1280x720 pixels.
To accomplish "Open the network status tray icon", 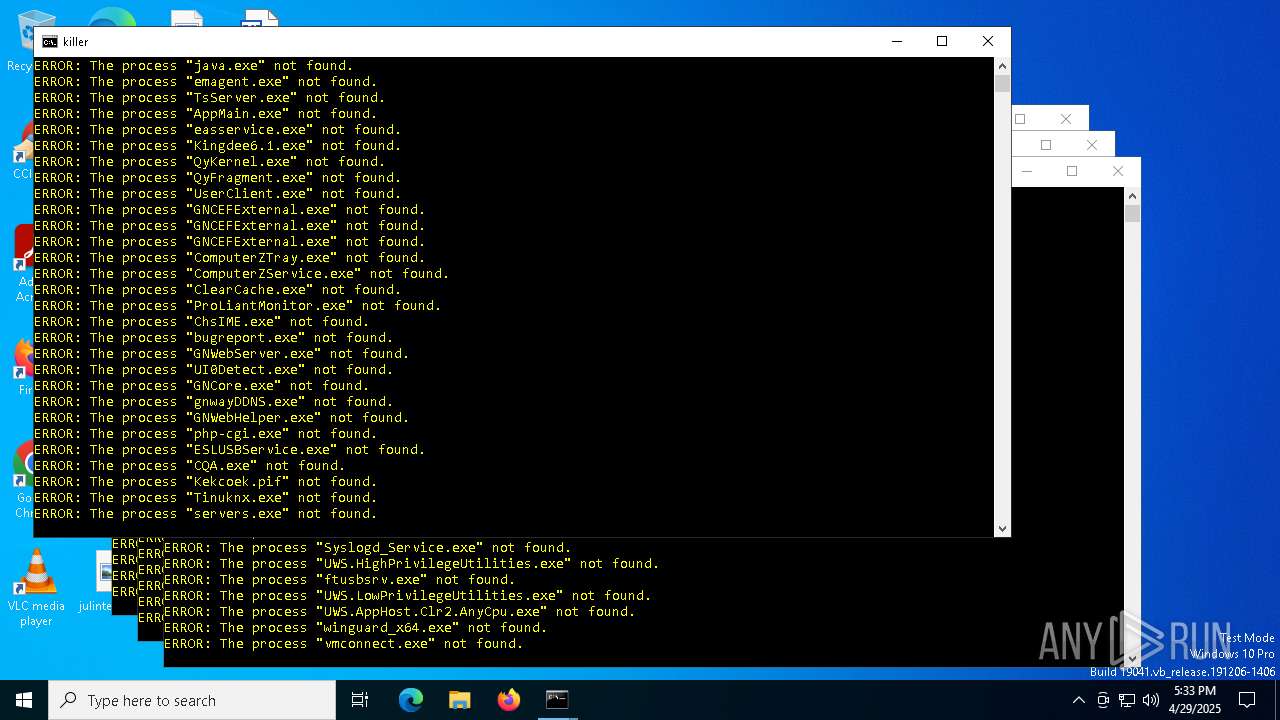I will (1127, 700).
